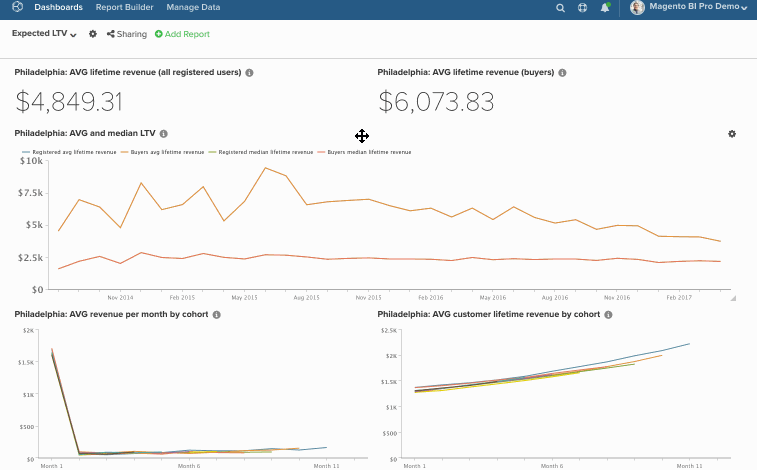Screen dimensions: 757x470
Task: Show info for AVG lifetime revenue (buyers)
Action: (563, 73)
